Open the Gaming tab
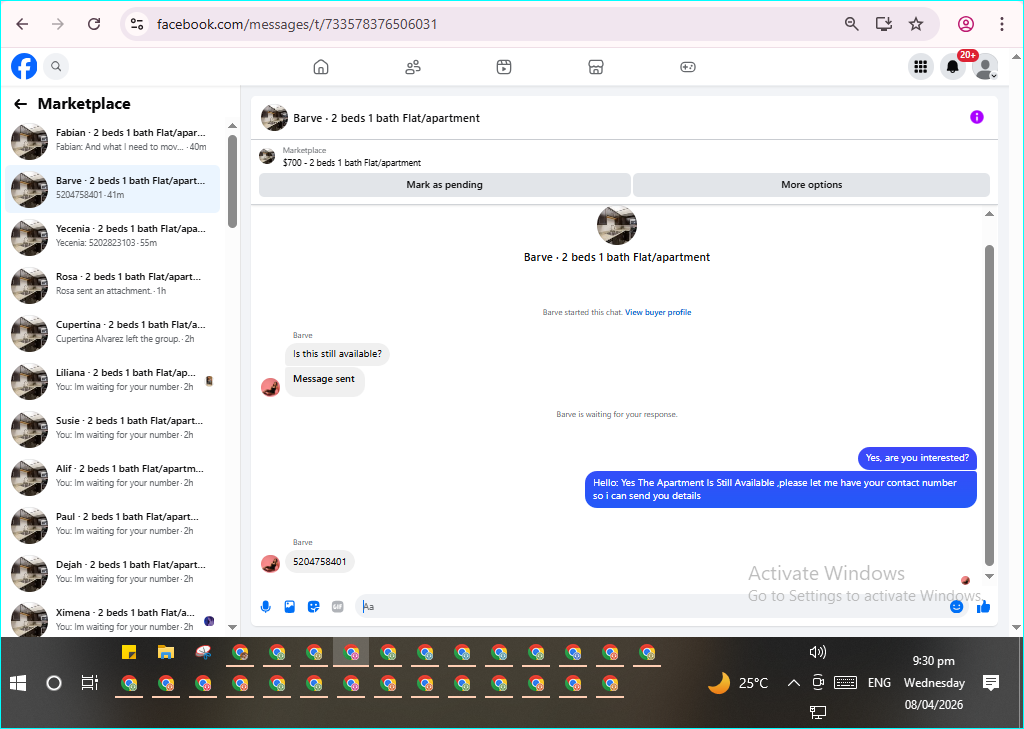The height and width of the screenshot is (729, 1024). pyautogui.click(x=688, y=67)
